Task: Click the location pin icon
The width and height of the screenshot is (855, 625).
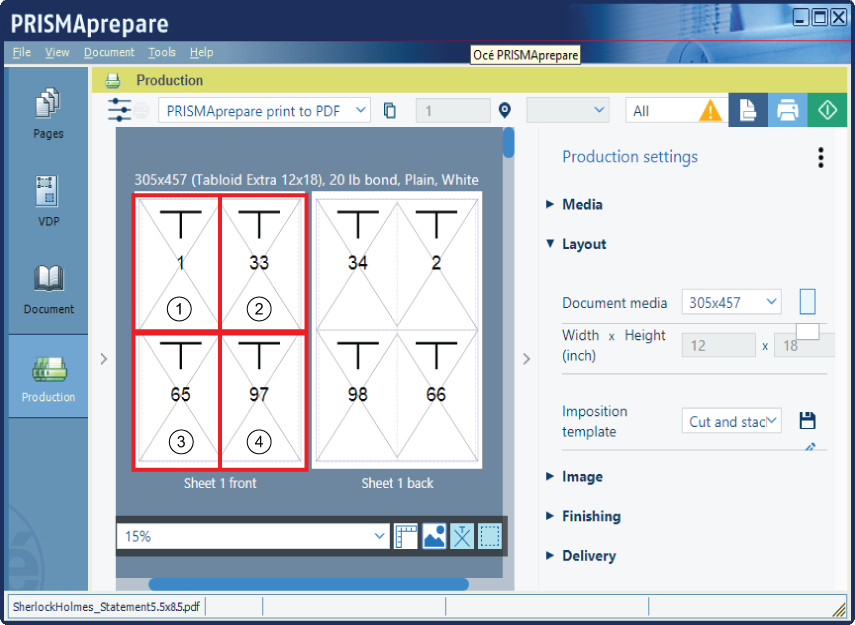Action: [x=505, y=111]
